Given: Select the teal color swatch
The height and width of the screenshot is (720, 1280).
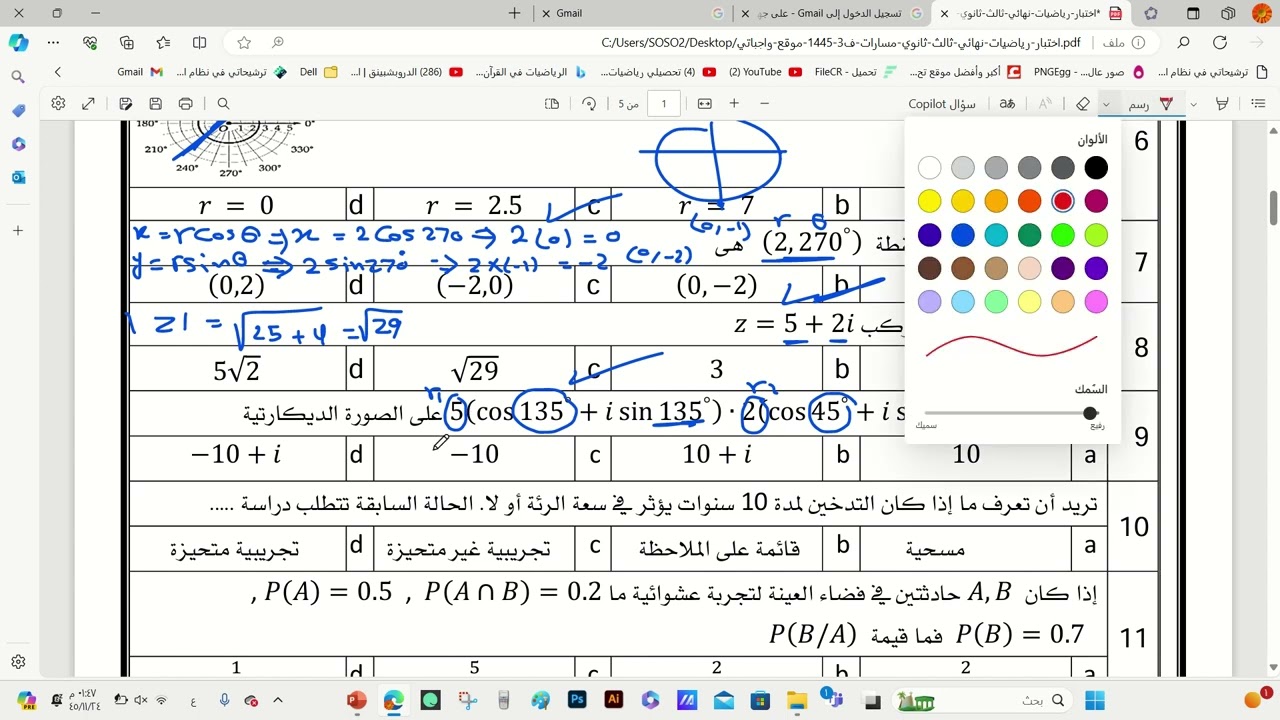Looking at the screenshot, I should pos(996,235).
